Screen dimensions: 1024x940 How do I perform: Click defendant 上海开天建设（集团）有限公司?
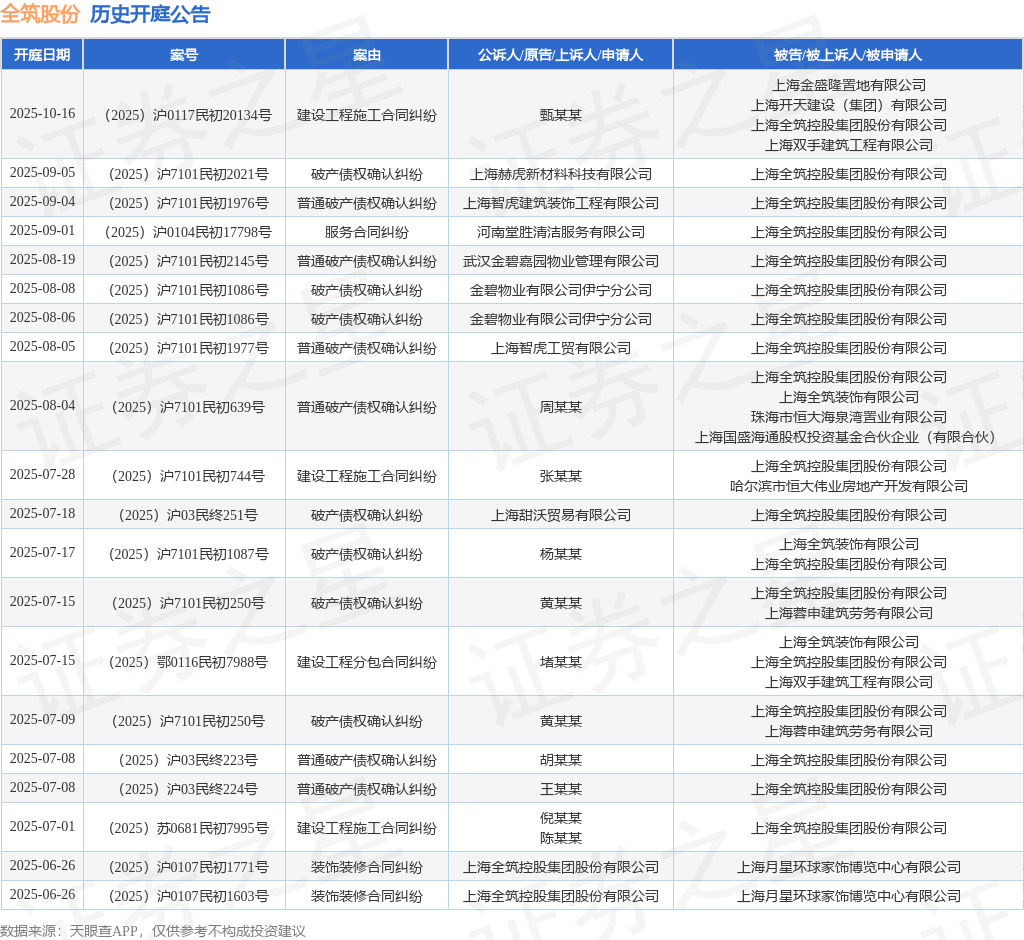click(x=849, y=105)
